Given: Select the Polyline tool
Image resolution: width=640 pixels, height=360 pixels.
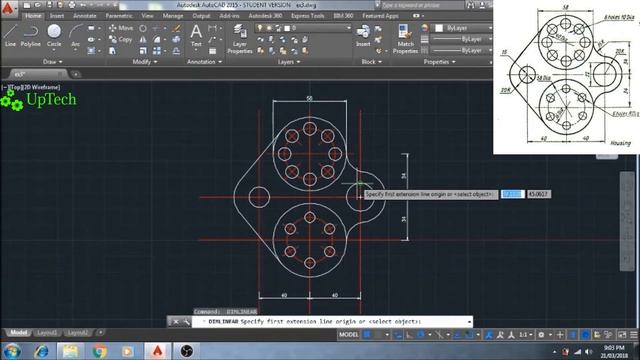Looking at the screenshot, I should point(31,36).
